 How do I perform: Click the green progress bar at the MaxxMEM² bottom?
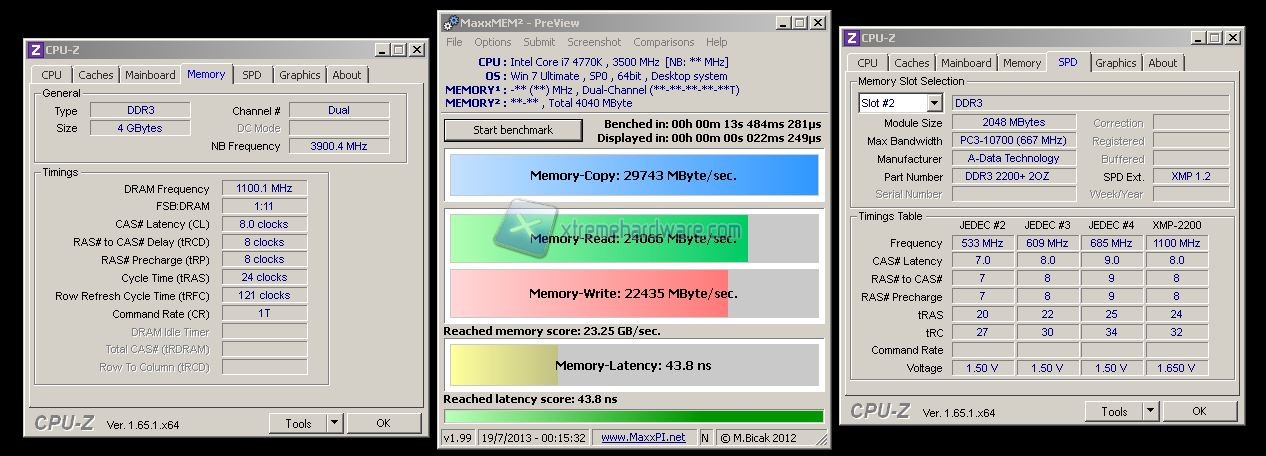click(633, 416)
